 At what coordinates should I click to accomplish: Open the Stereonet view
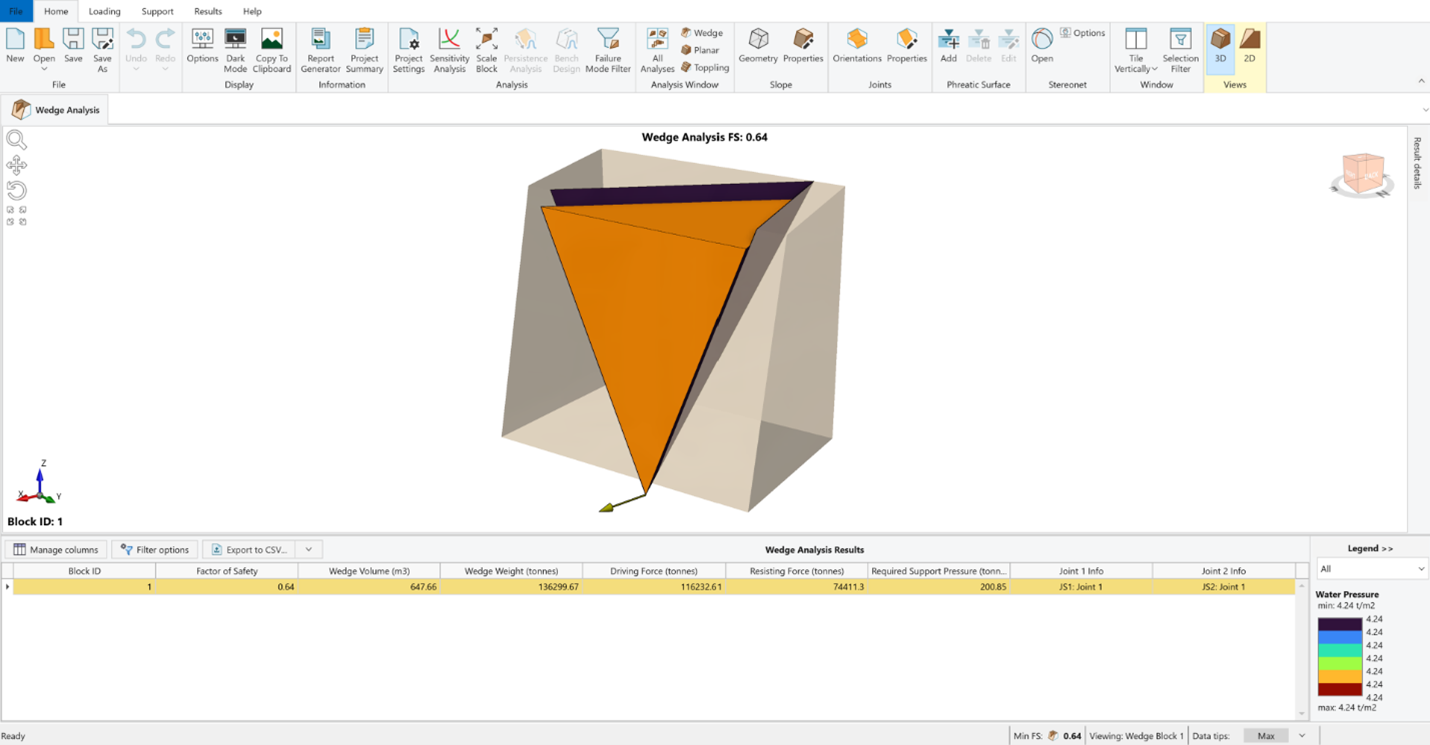(x=1042, y=46)
